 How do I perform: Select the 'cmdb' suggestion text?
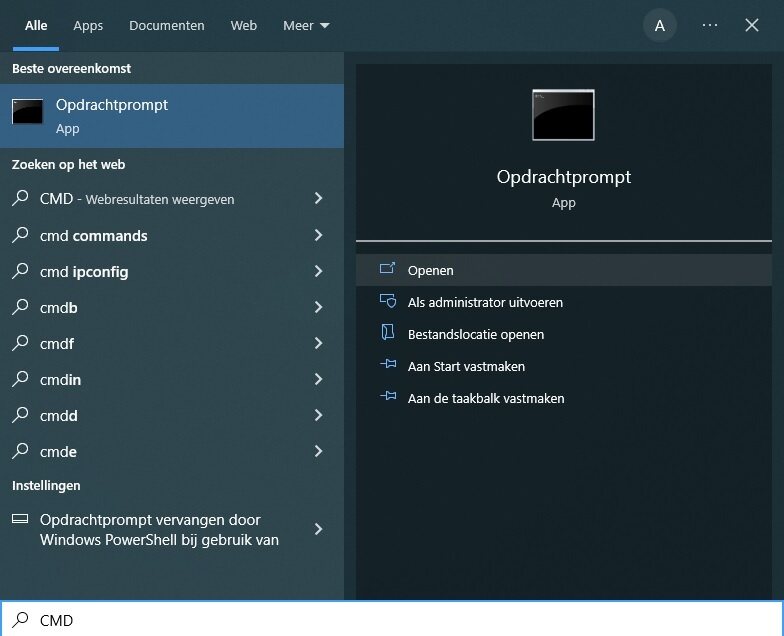pyautogui.click(x=58, y=308)
